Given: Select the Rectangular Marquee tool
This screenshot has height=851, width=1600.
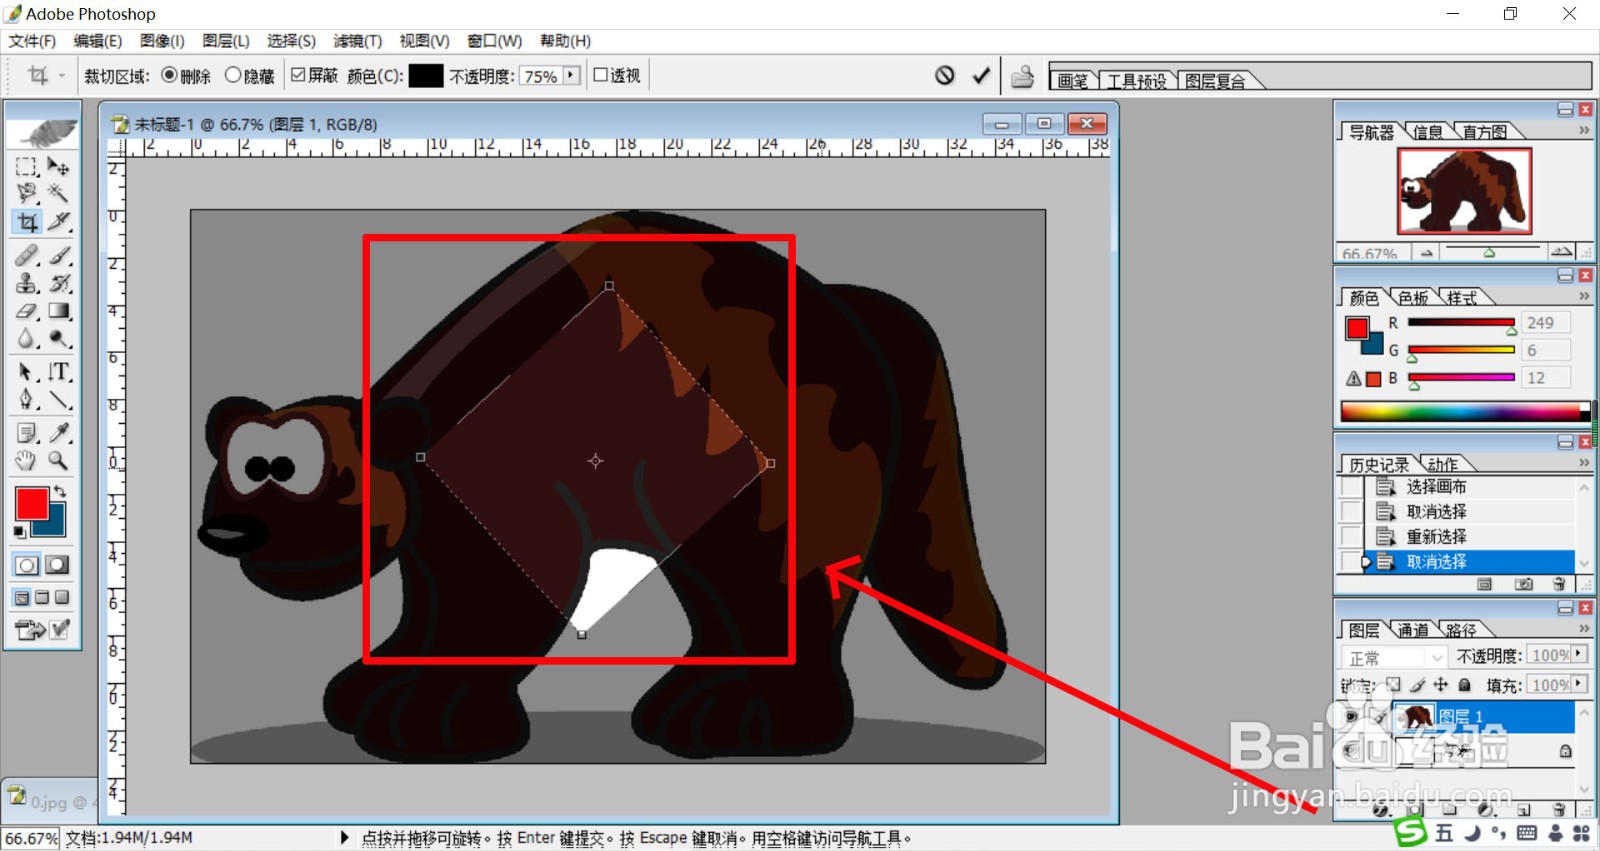Looking at the screenshot, I should pos(27,166).
